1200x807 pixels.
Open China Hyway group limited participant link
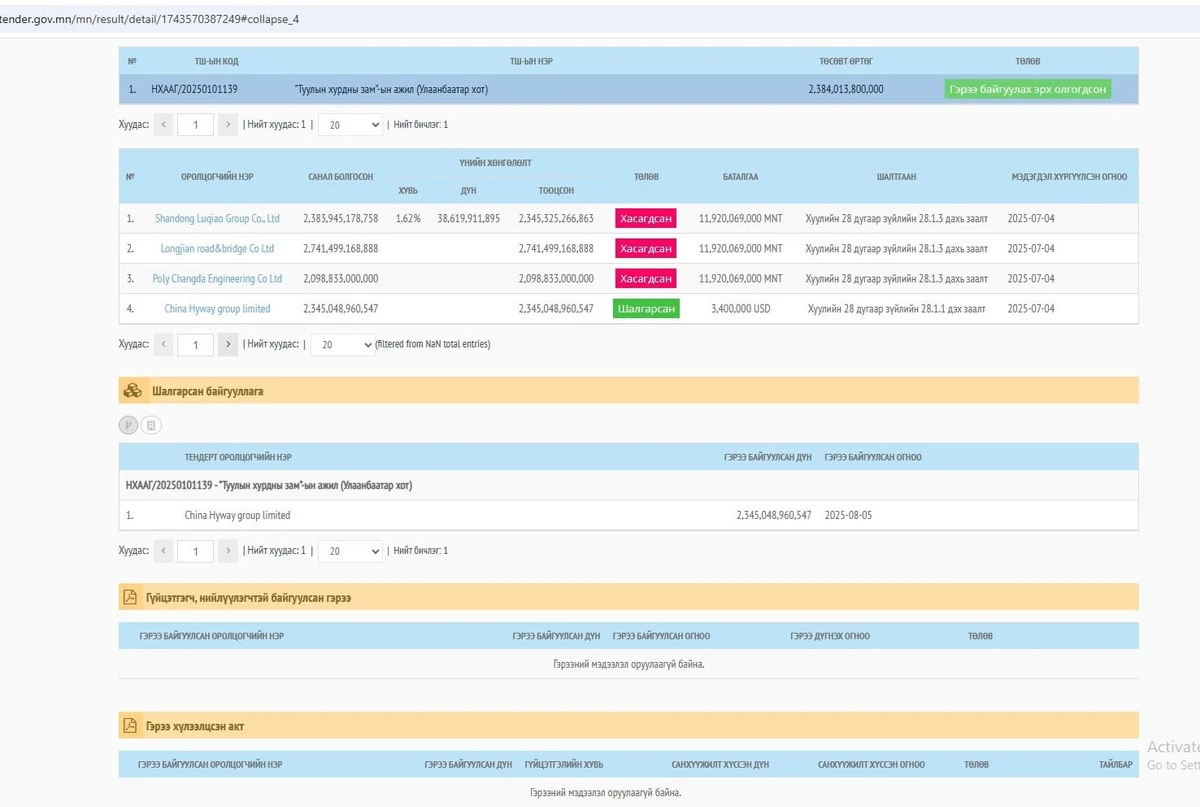[217, 309]
